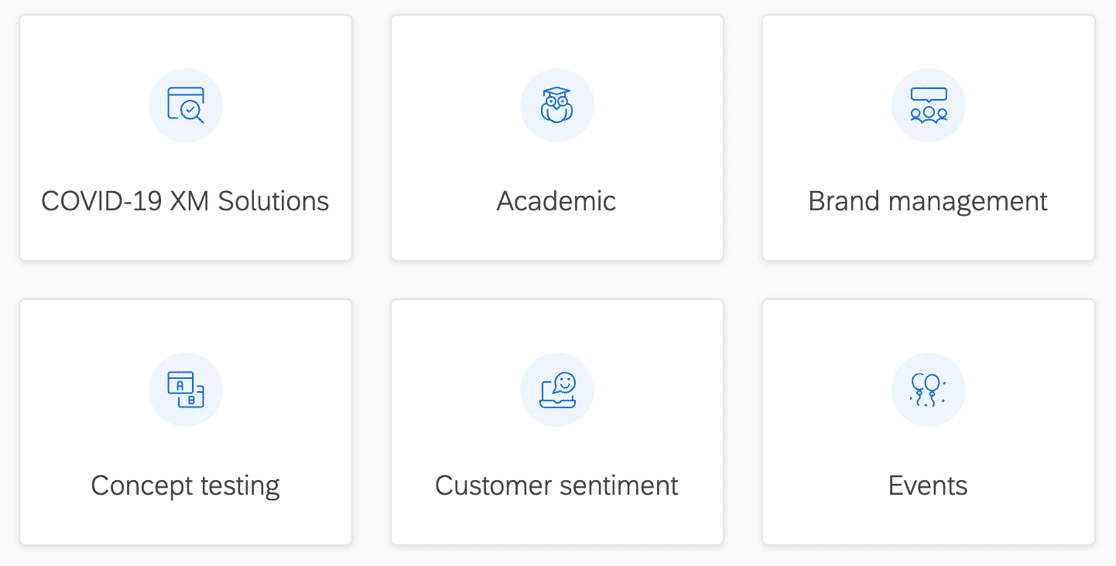Select the "Academic" label text
1116x566 pixels.
point(556,201)
